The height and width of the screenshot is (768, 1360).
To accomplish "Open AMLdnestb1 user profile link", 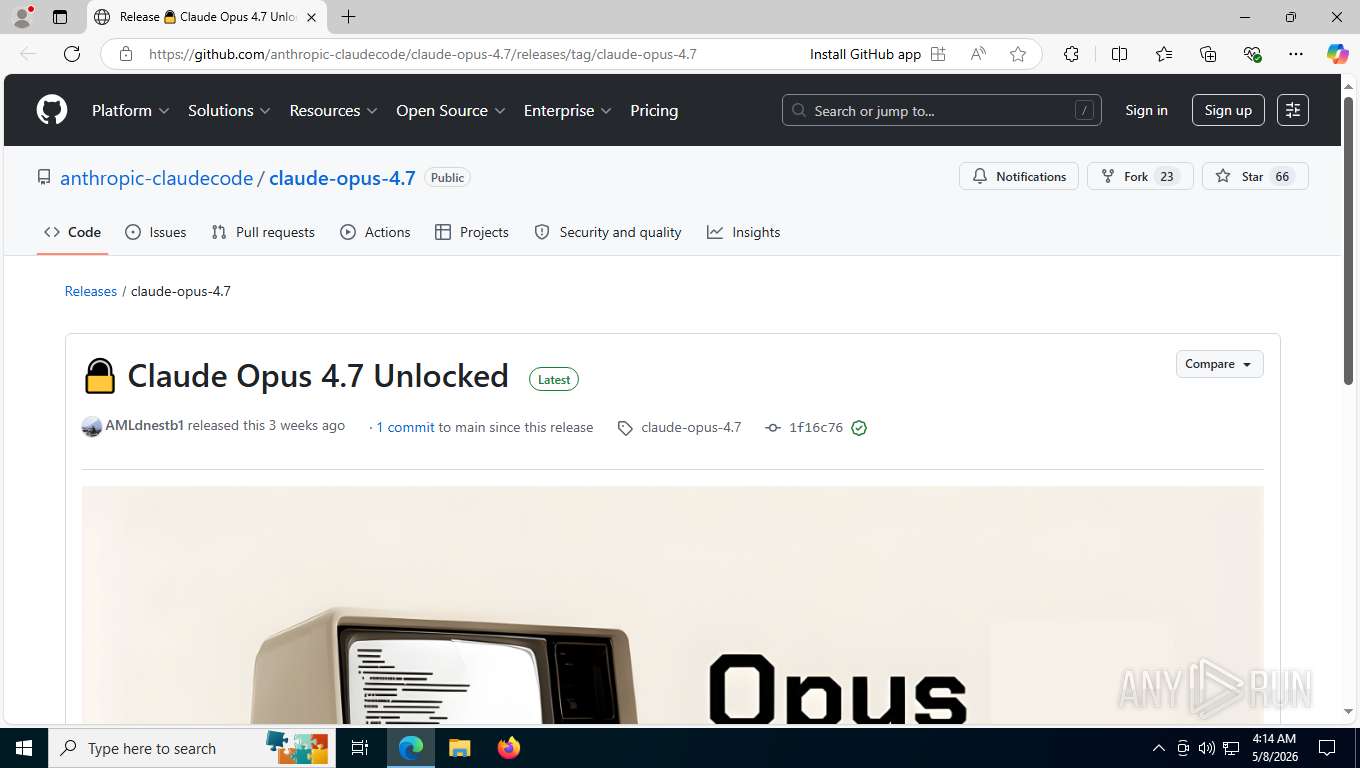I will pyautogui.click(x=144, y=426).
